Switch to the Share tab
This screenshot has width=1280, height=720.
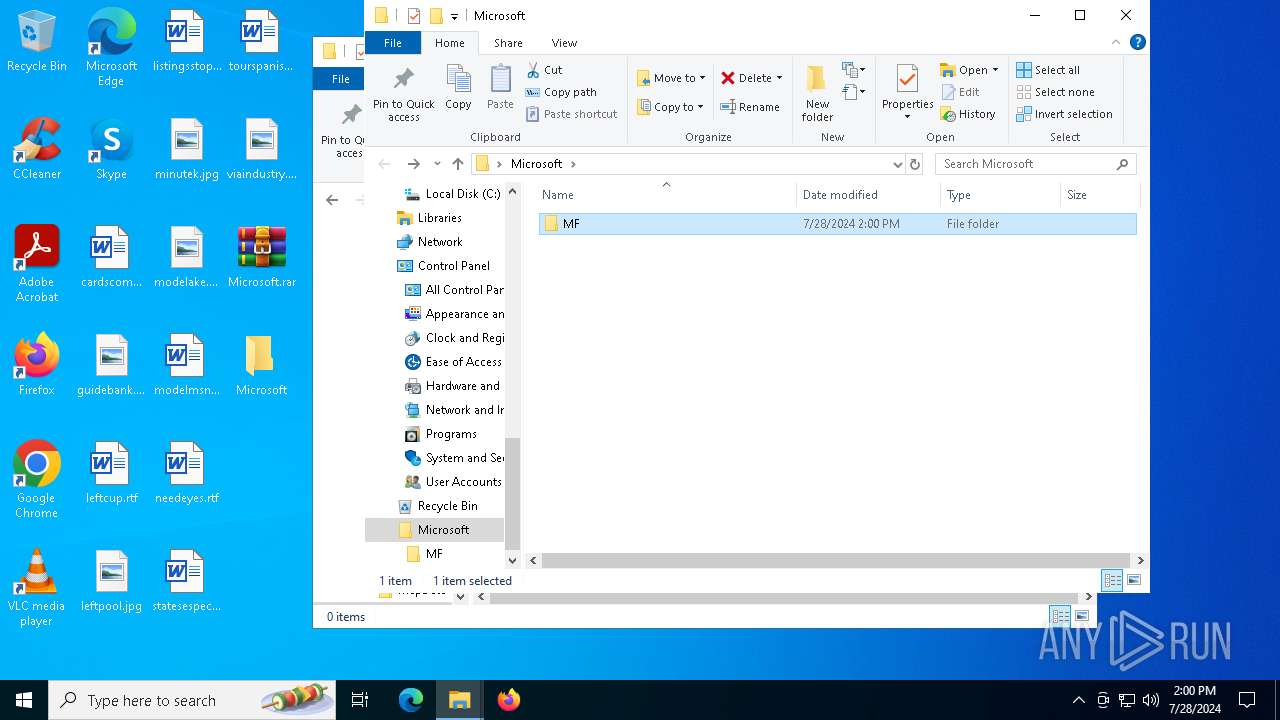click(508, 43)
